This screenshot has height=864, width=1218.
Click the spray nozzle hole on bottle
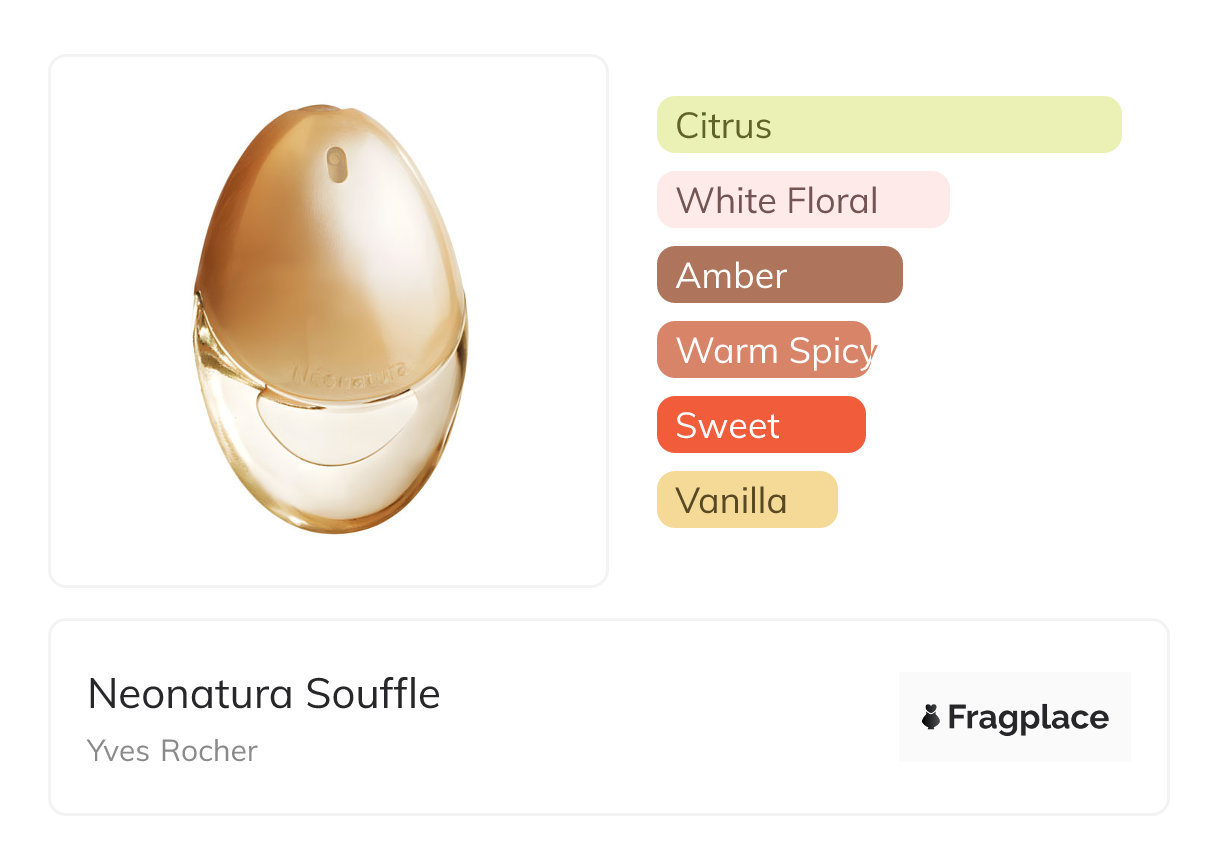[336, 163]
